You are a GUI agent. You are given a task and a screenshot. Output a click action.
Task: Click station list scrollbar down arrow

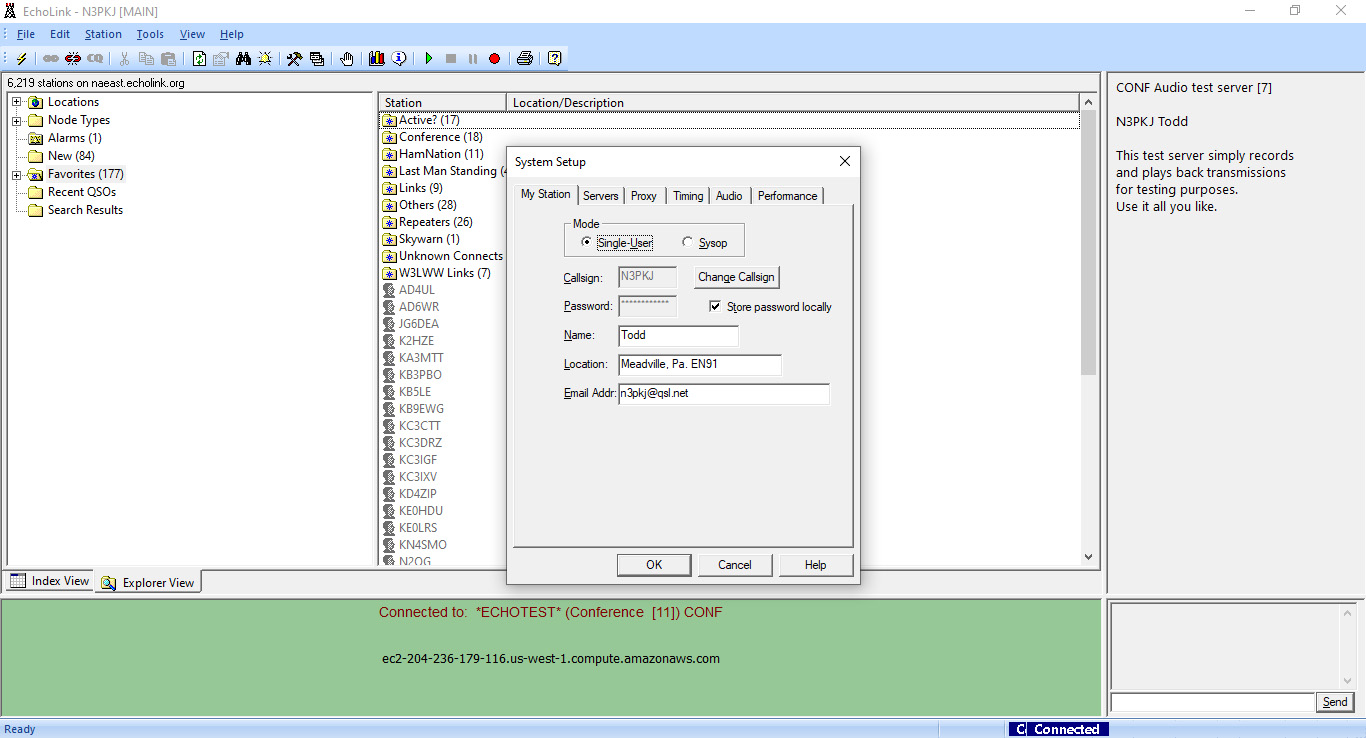tap(1089, 557)
